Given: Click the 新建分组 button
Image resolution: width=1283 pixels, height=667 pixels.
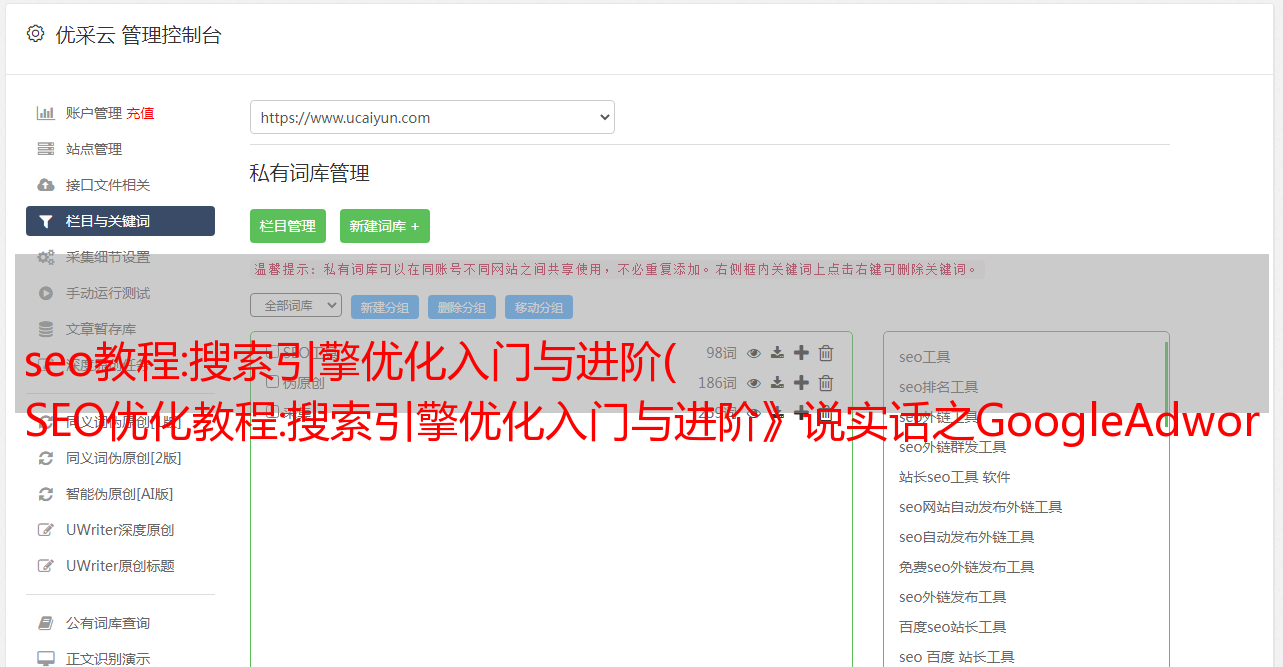Looking at the screenshot, I should pos(385,307).
